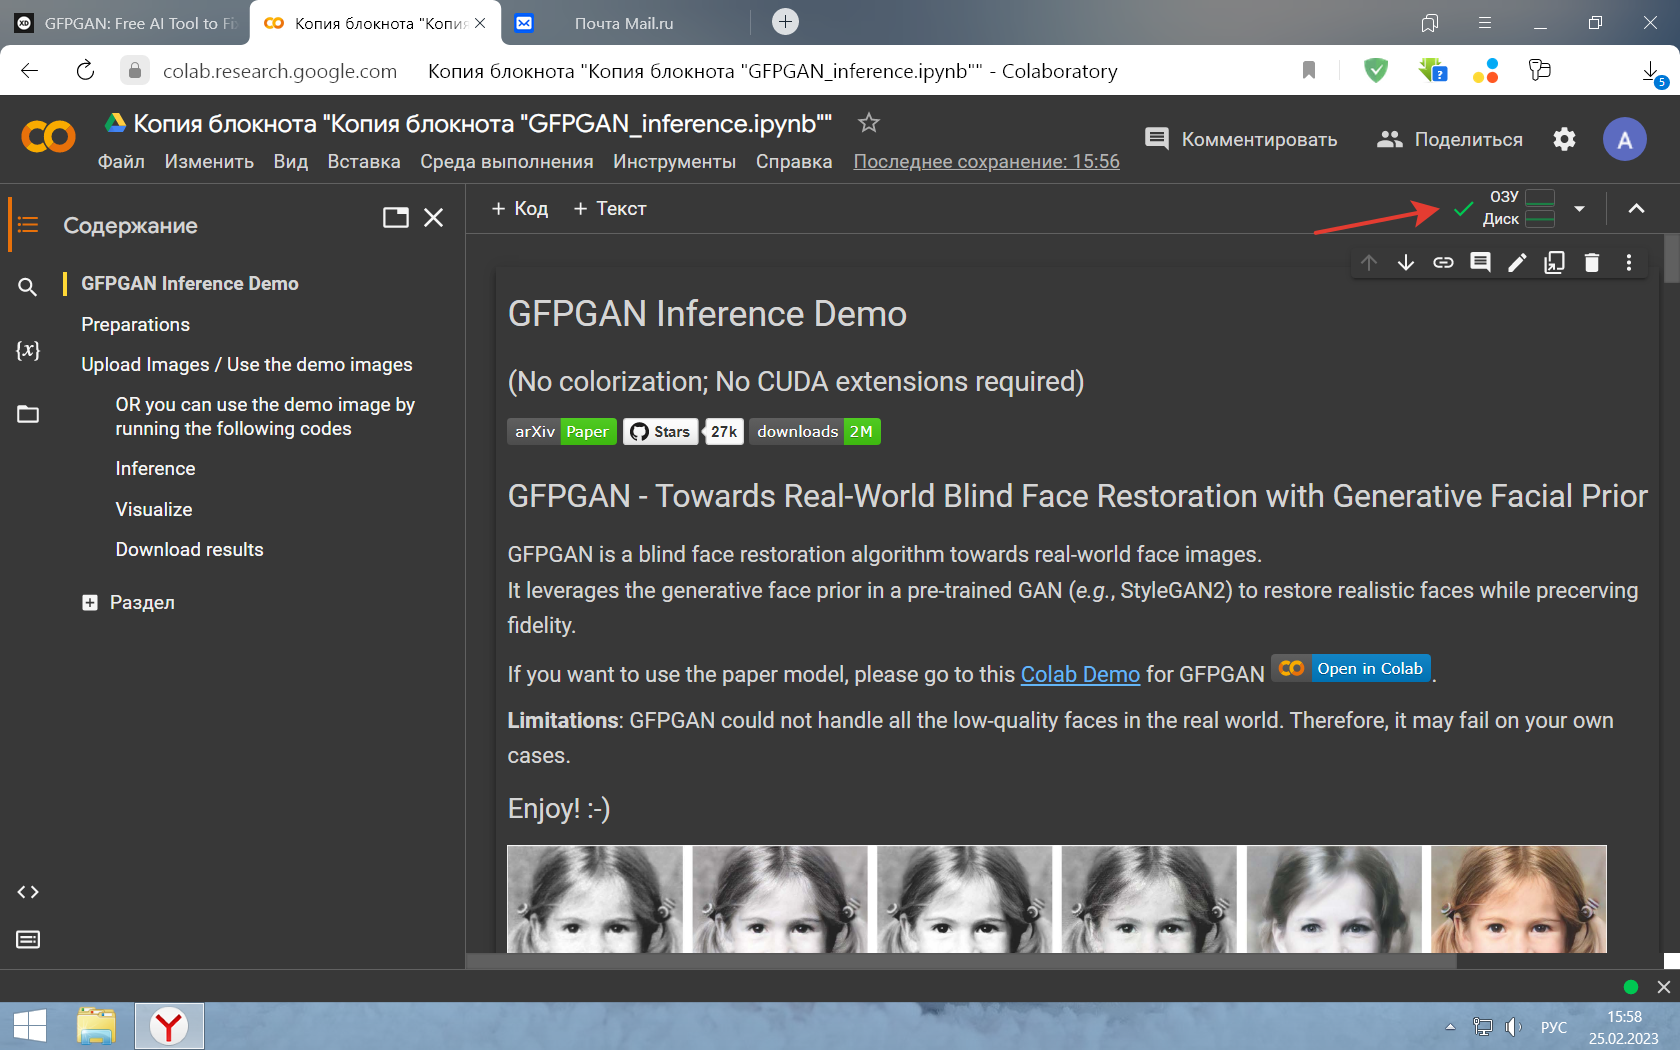Screen dimensions: 1680x1050
Task: Open the Инструменты menu
Action: [674, 161]
